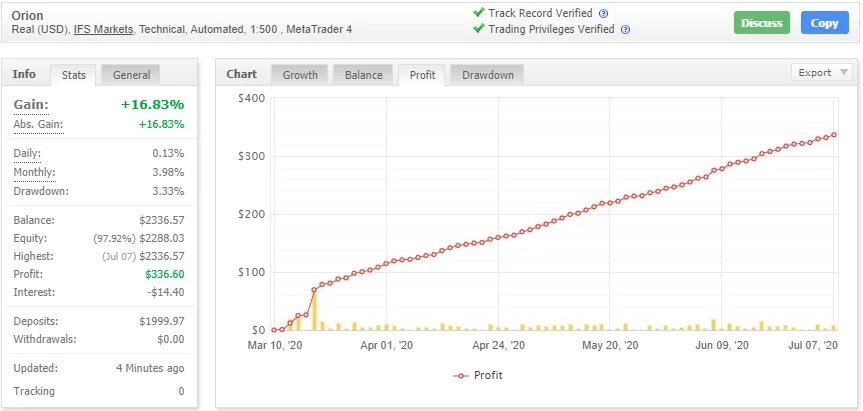Click the Track Record Verified checkmark
The height and width of the screenshot is (411, 863).
point(478,14)
